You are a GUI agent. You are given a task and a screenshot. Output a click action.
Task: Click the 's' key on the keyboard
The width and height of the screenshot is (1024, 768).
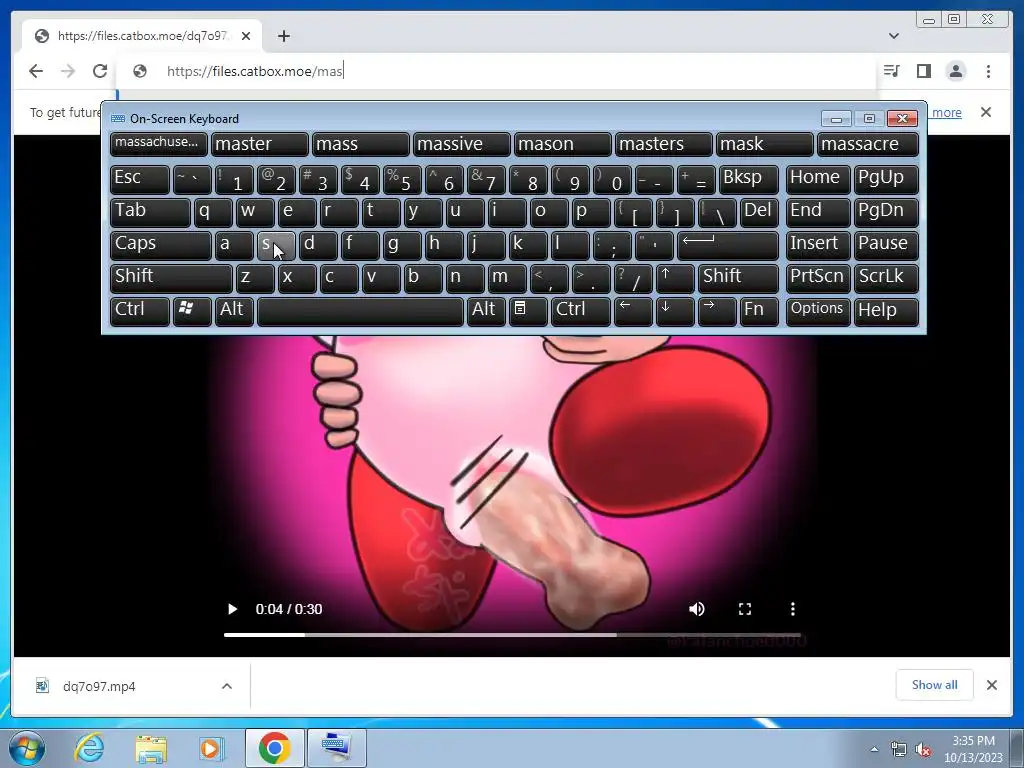tap(276, 245)
